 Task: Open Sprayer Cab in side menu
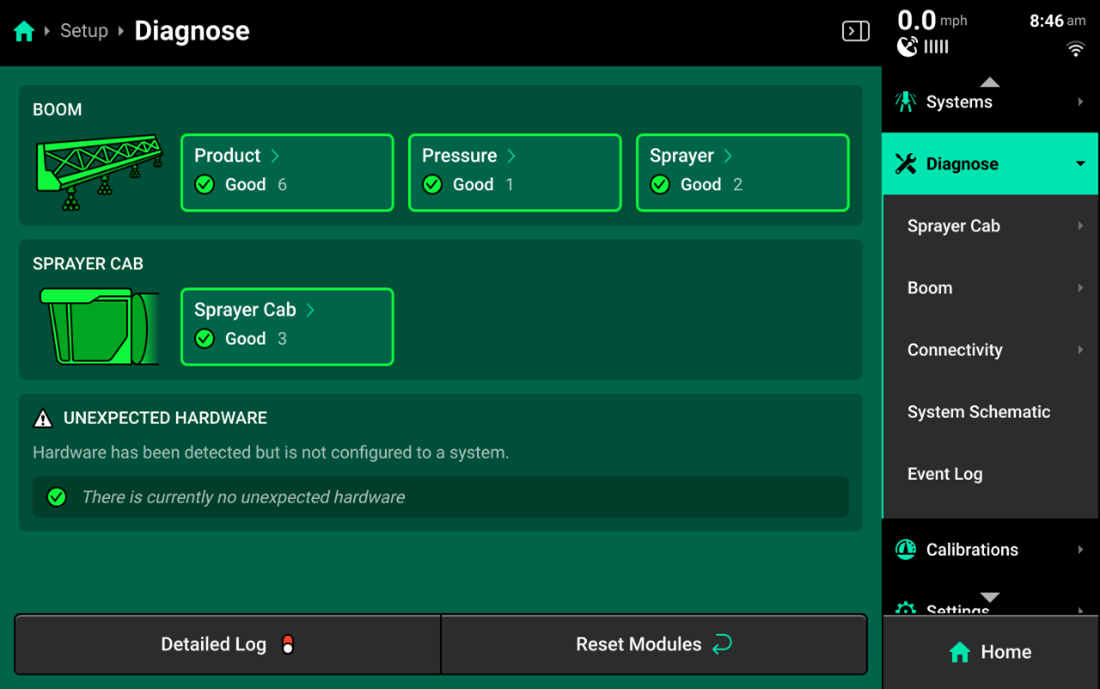coord(990,226)
